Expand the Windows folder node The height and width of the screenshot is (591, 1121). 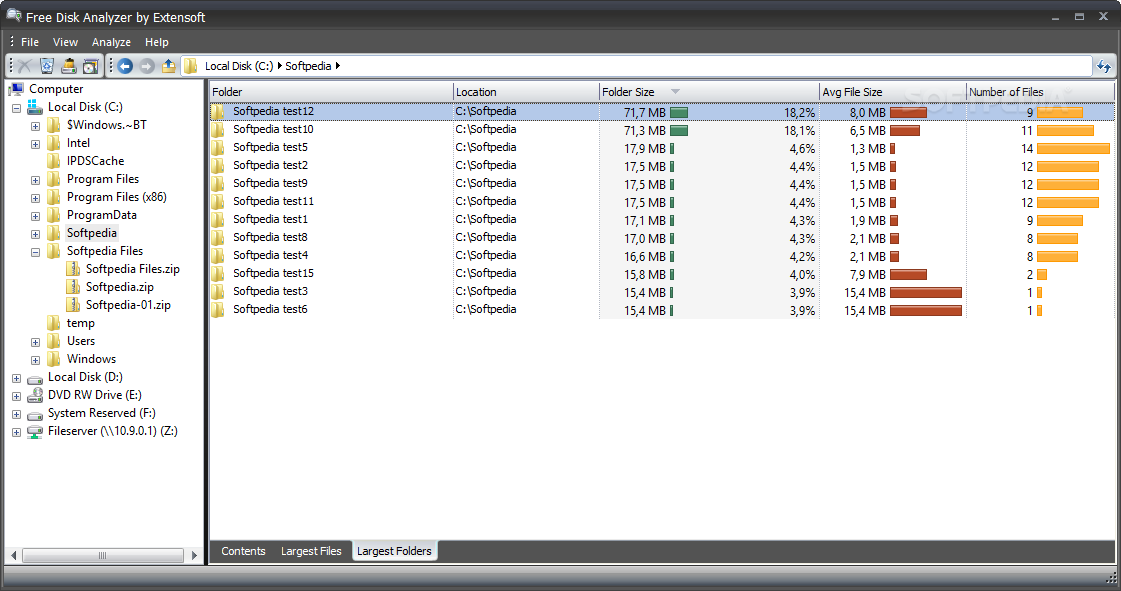pyautogui.click(x=35, y=360)
